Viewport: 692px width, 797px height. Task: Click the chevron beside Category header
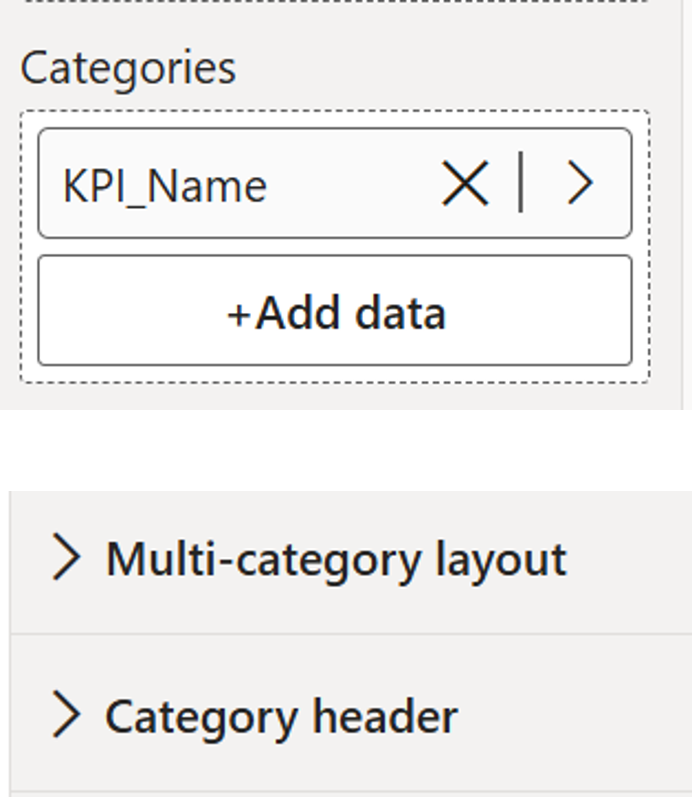(66, 716)
